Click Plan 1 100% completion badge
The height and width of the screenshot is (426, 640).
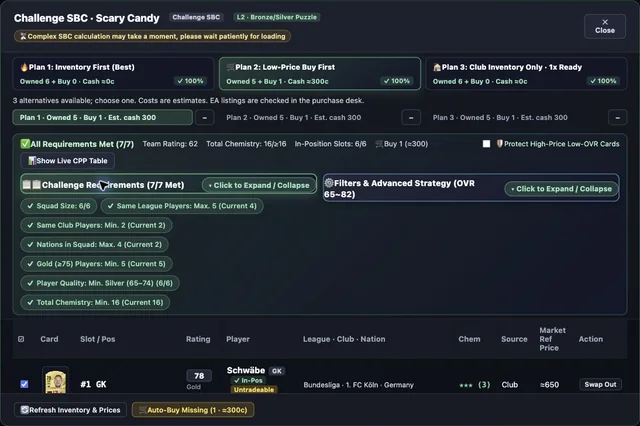[x=190, y=81]
